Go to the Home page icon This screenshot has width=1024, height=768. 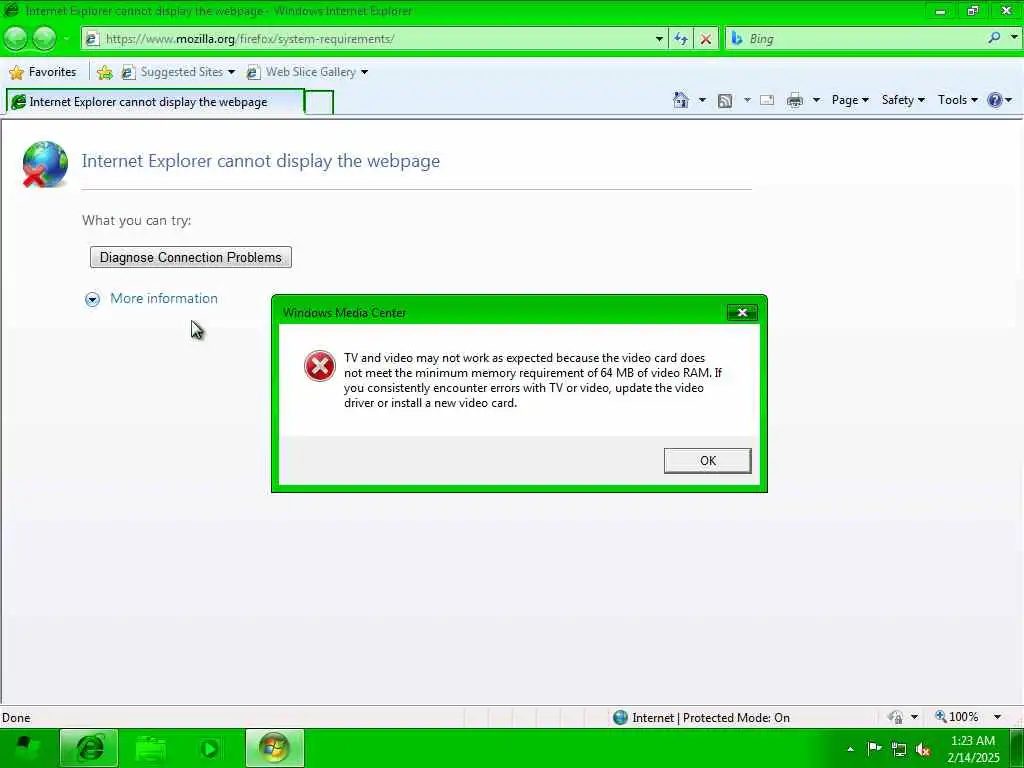[680, 100]
